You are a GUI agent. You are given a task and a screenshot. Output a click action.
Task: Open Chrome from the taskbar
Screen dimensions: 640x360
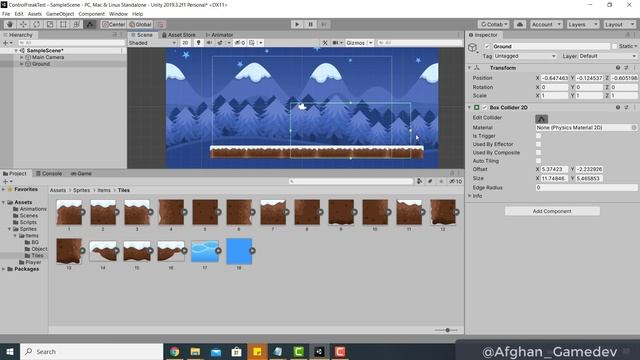[x=174, y=351]
